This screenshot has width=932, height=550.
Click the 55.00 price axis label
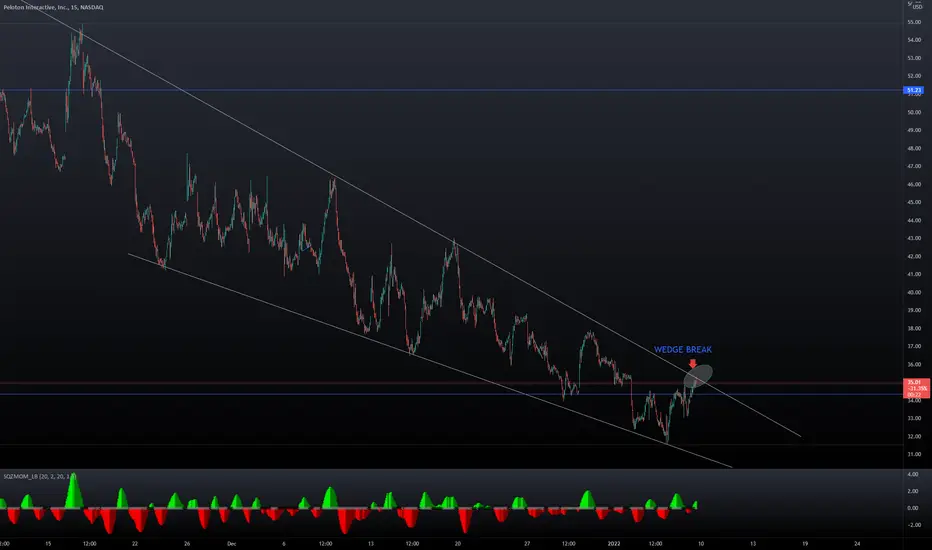tap(914, 23)
